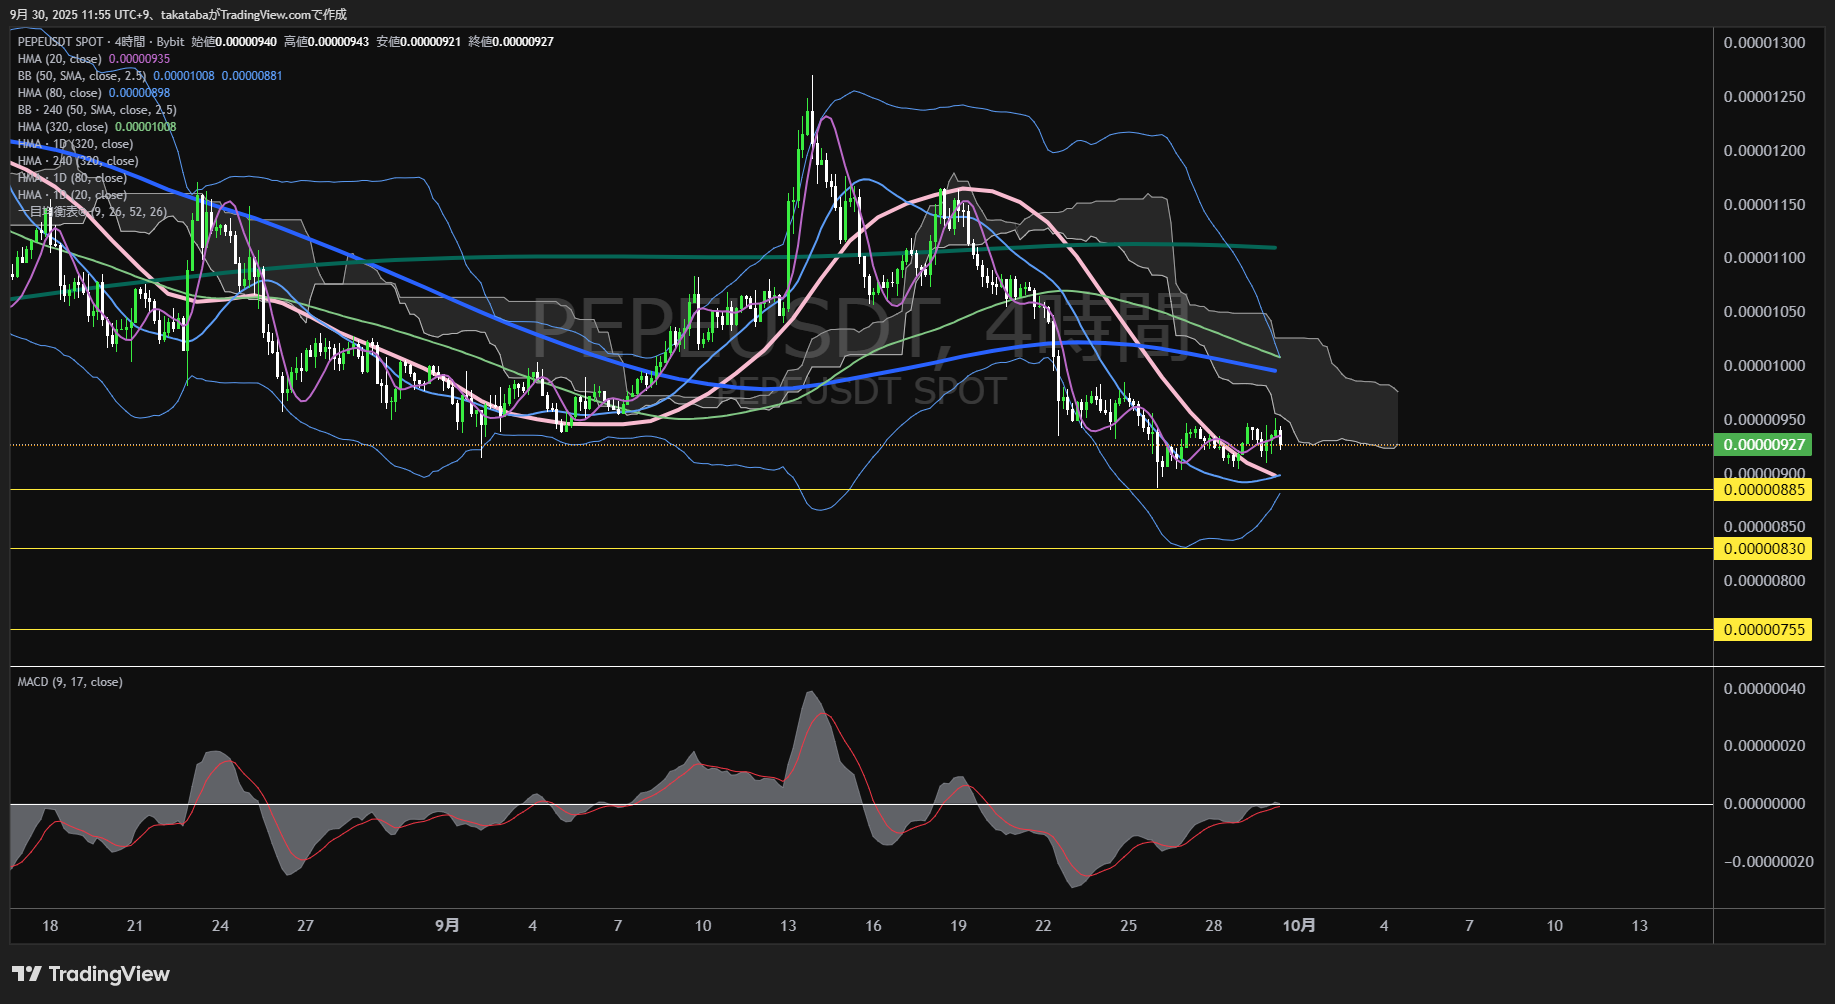Click the low price 安値0.00000921
Screen dimensions: 1835x1004
418,42
